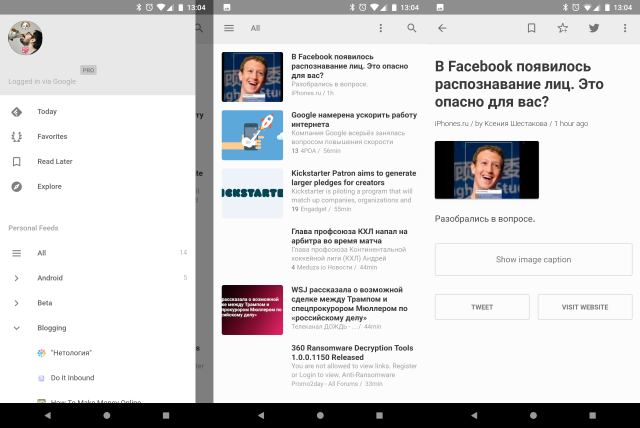Click the VISIT WEBSITE button
Image resolution: width=640 pixels, height=428 pixels.
[x=585, y=307]
